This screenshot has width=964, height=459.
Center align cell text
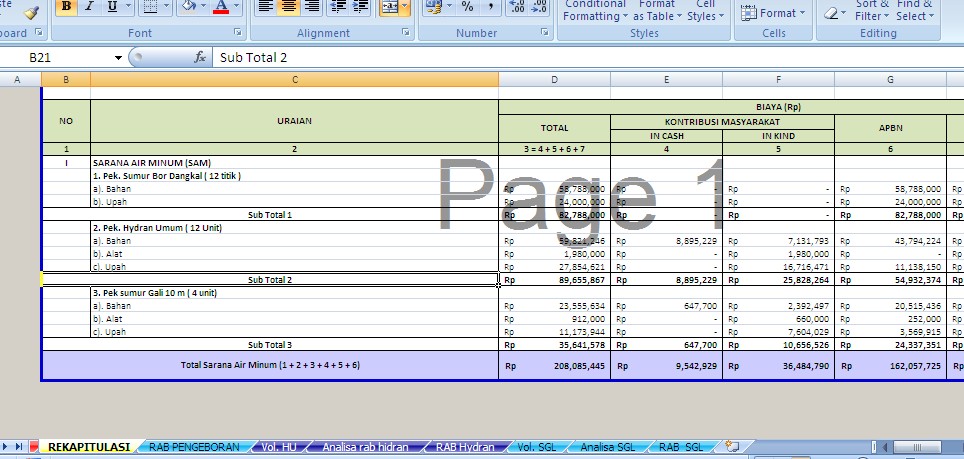288,7
